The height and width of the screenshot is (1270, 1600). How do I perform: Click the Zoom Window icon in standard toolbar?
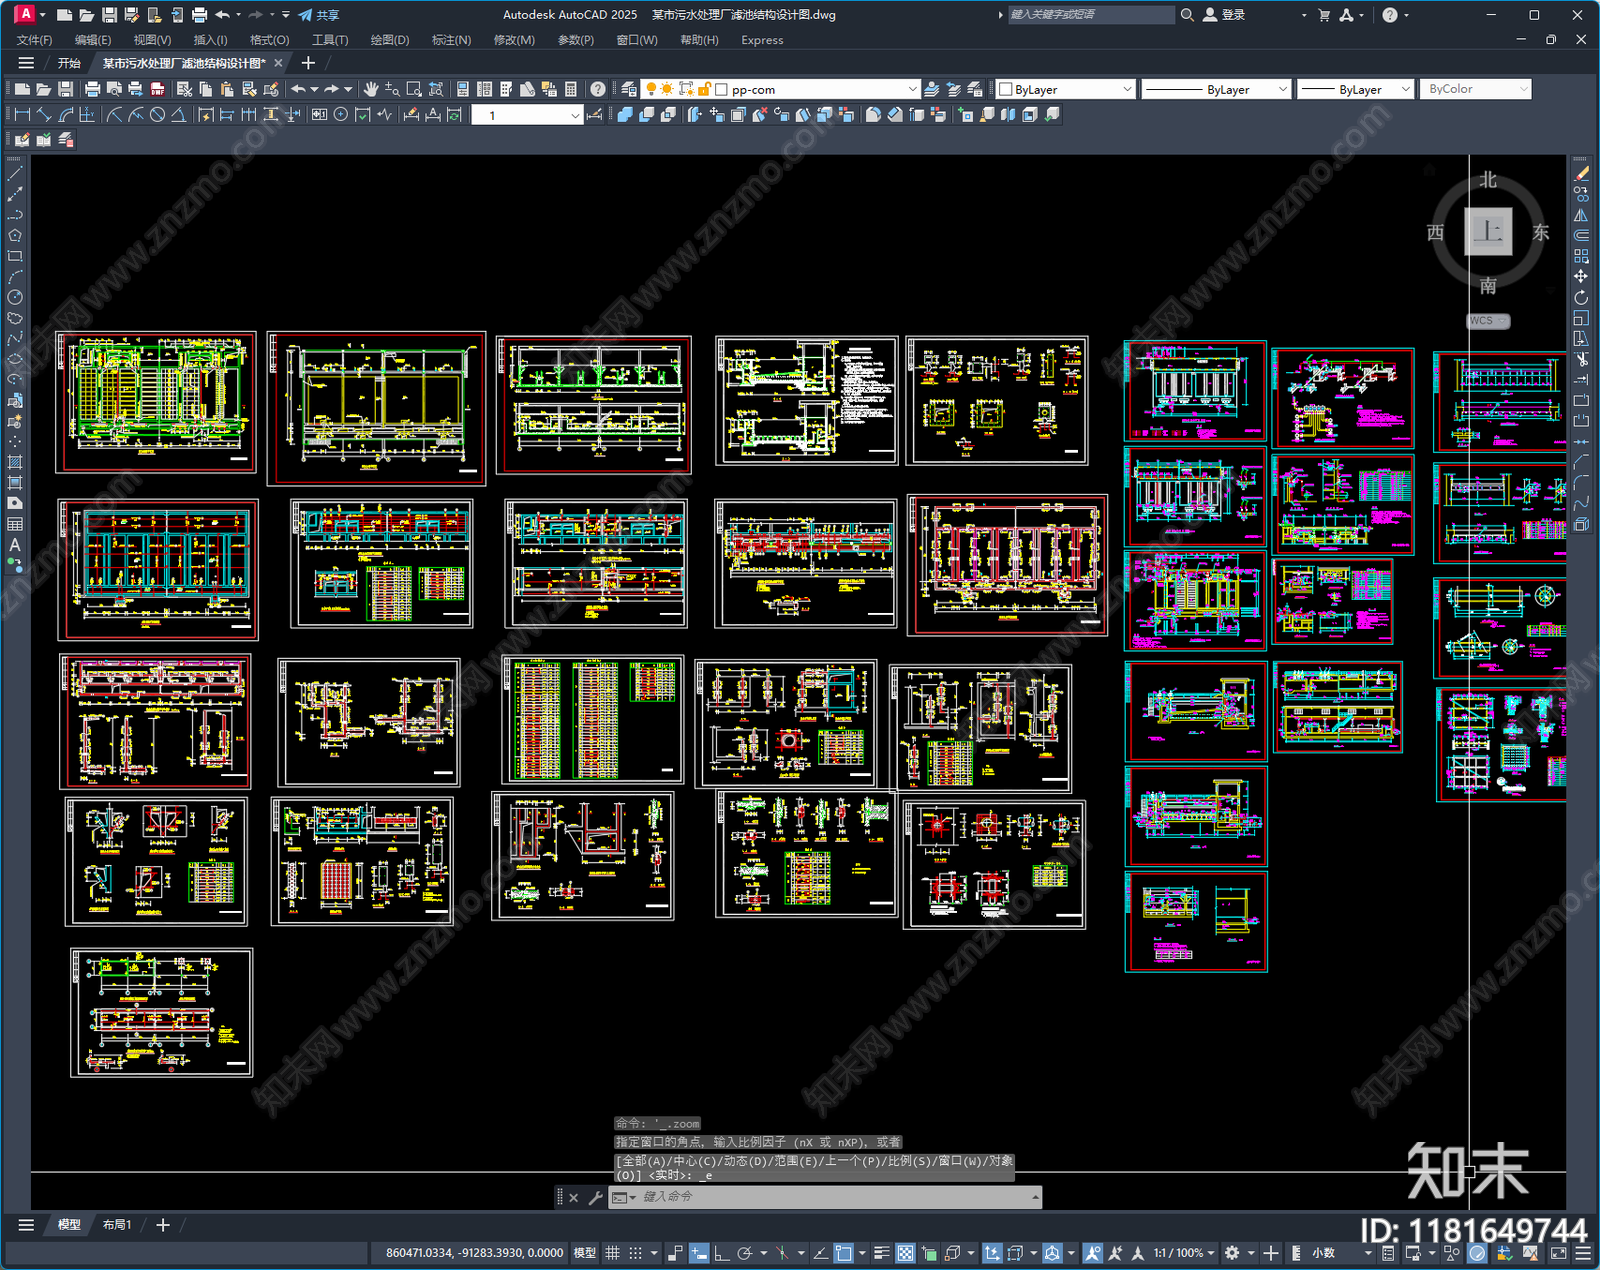pos(414,89)
